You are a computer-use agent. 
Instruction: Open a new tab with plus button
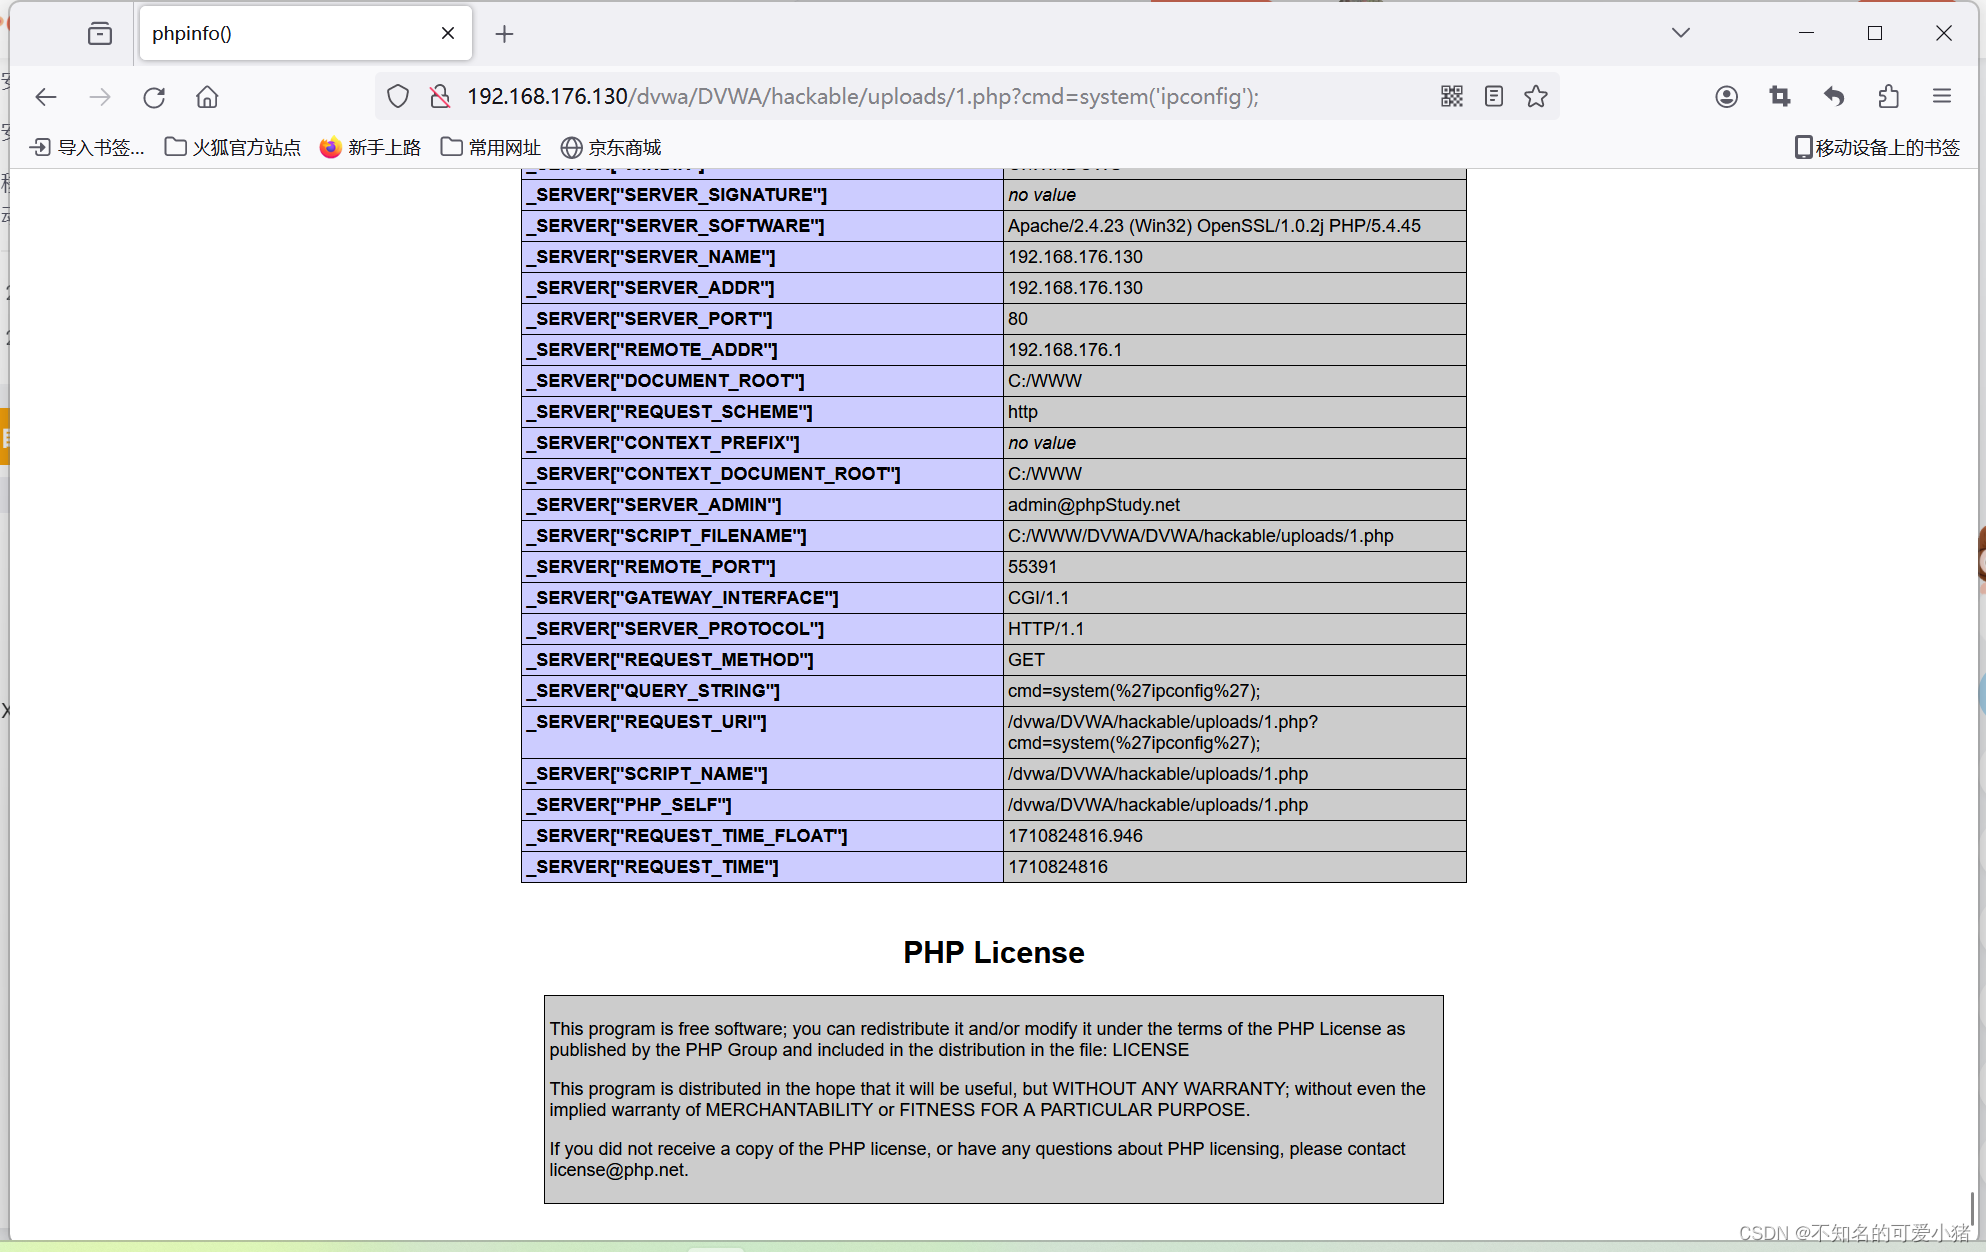point(504,34)
